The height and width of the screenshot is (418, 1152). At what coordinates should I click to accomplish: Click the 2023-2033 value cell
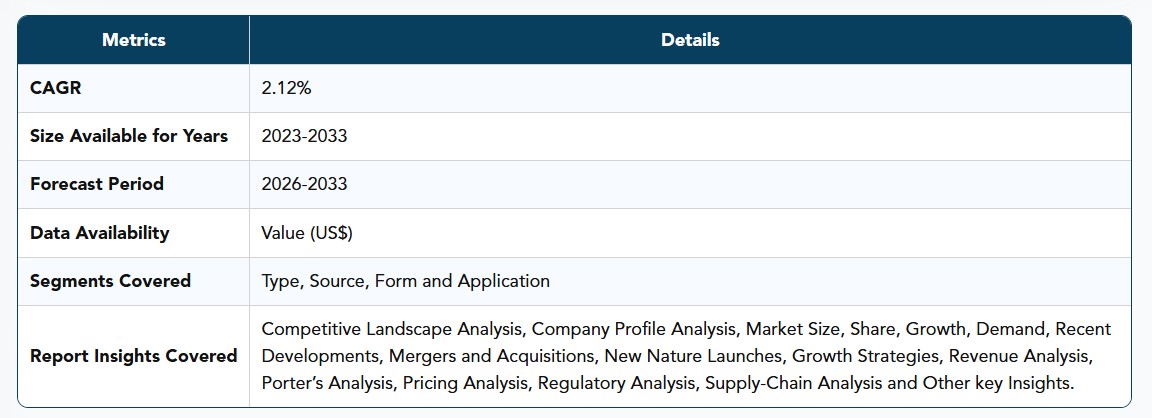[x=304, y=136]
